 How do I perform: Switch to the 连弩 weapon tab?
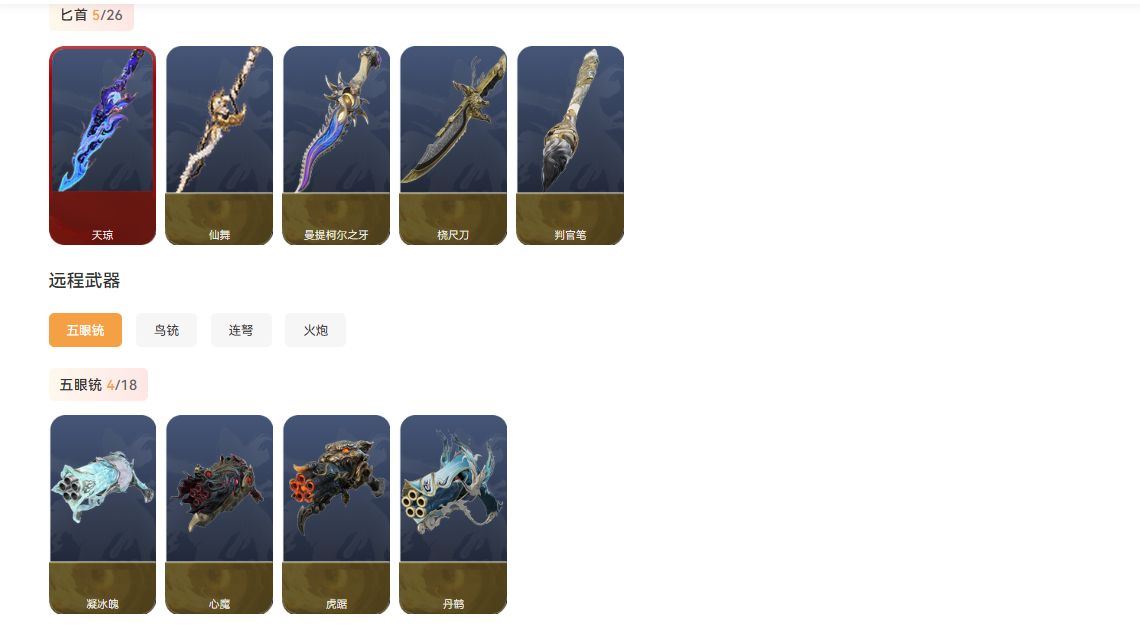click(x=241, y=330)
